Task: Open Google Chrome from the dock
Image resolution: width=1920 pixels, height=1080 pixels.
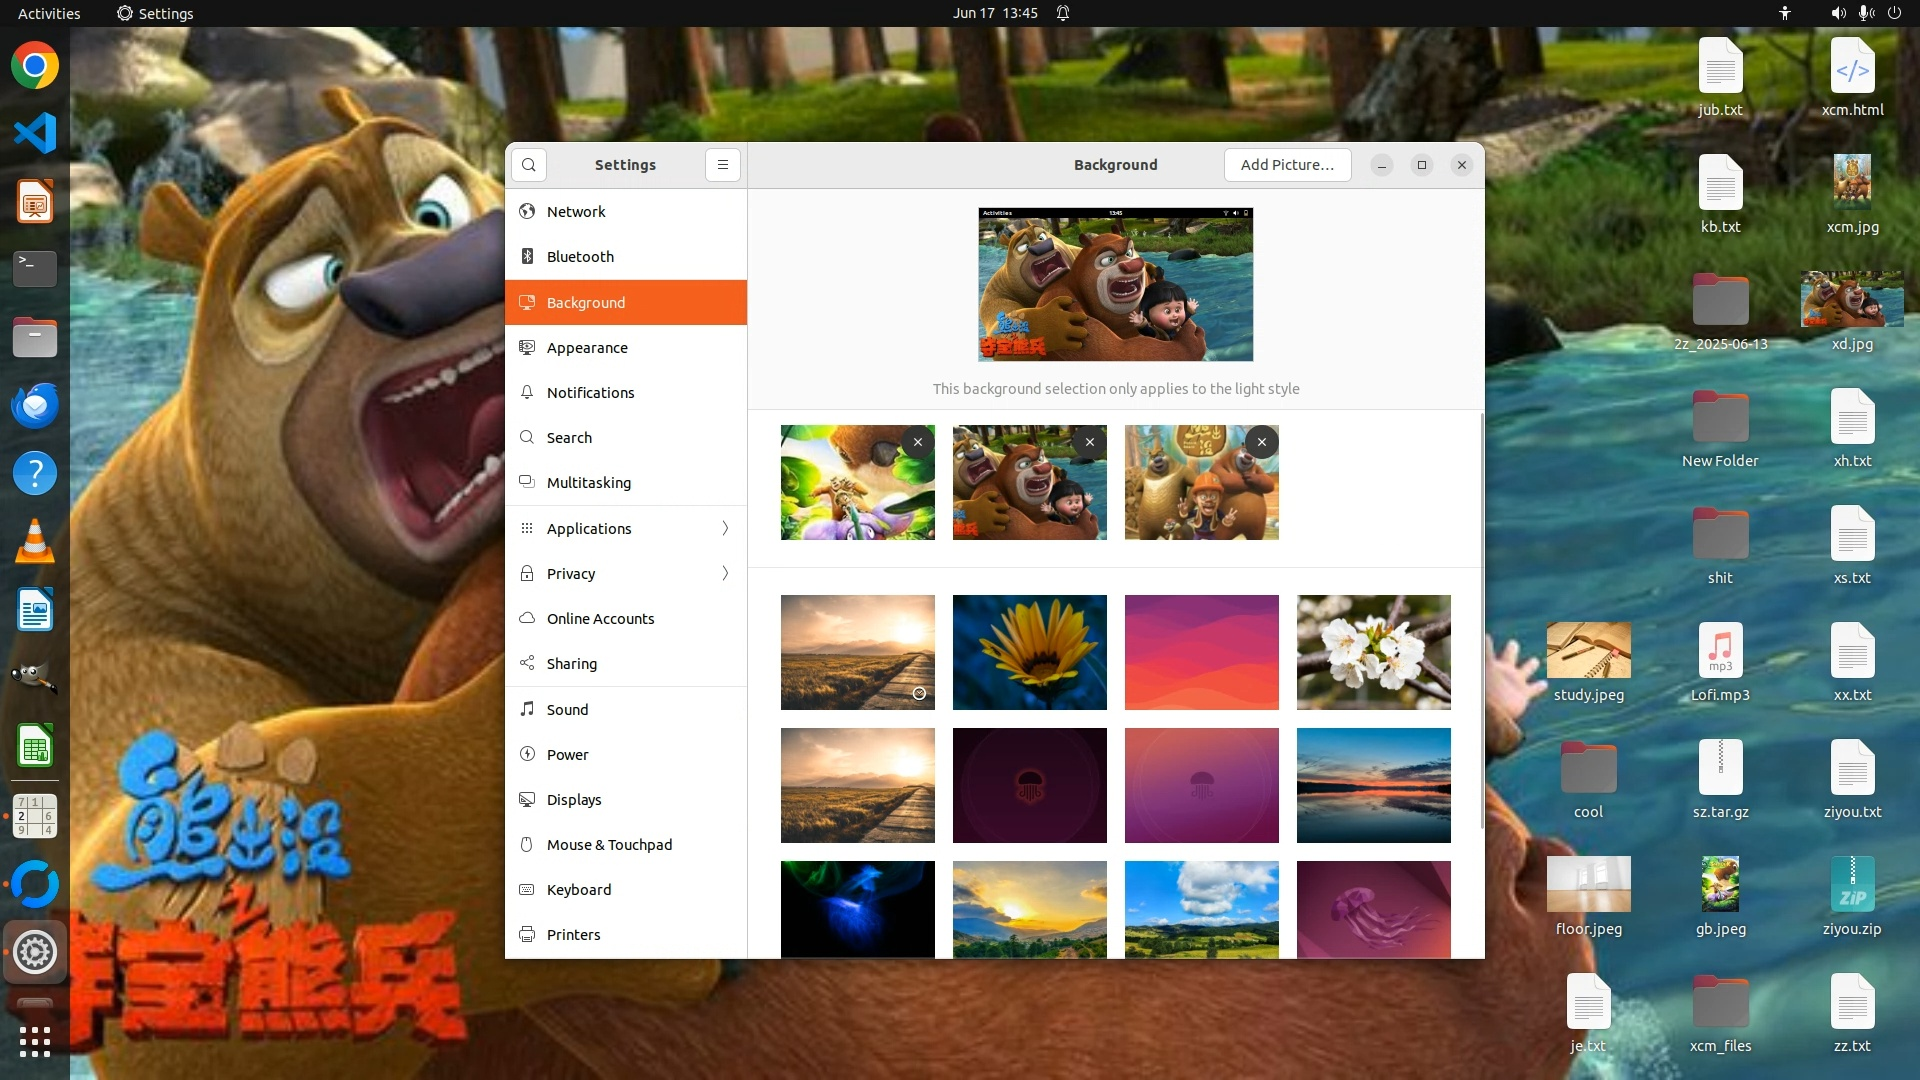Action: [35, 66]
